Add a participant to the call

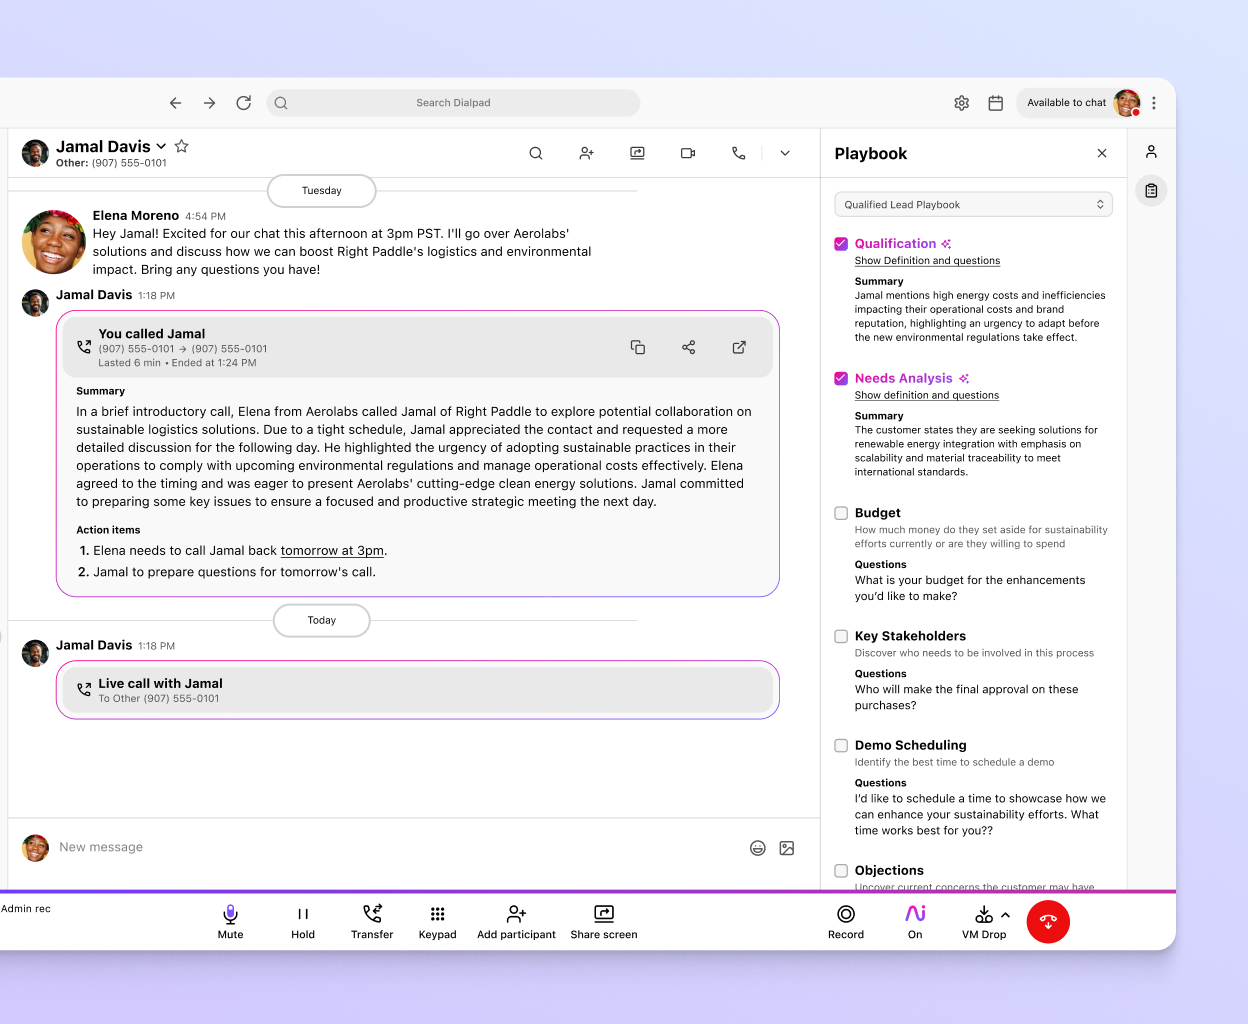coord(516,921)
